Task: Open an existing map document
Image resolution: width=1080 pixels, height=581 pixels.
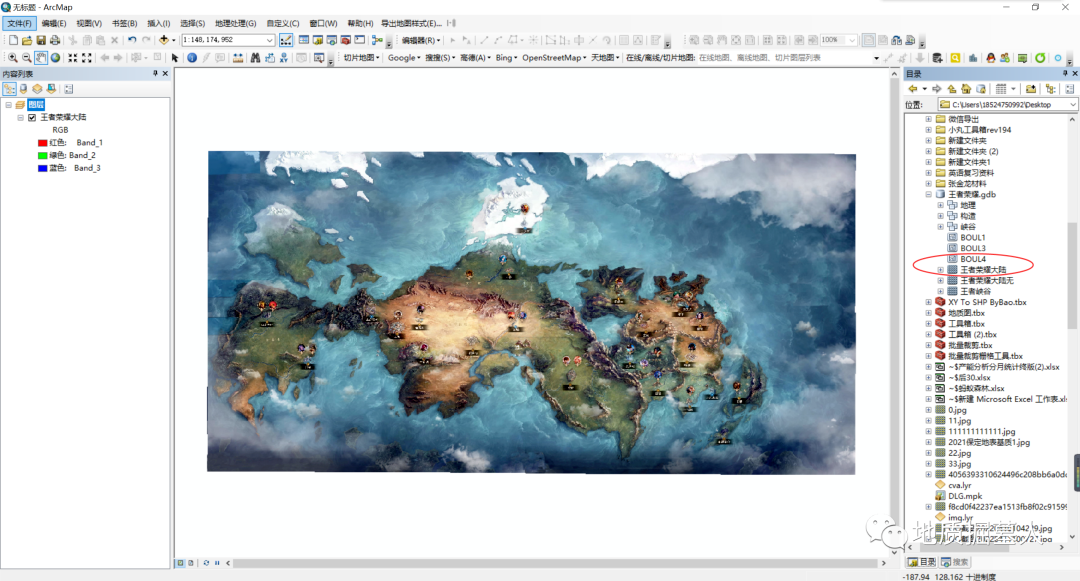Action: (x=27, y=41)
